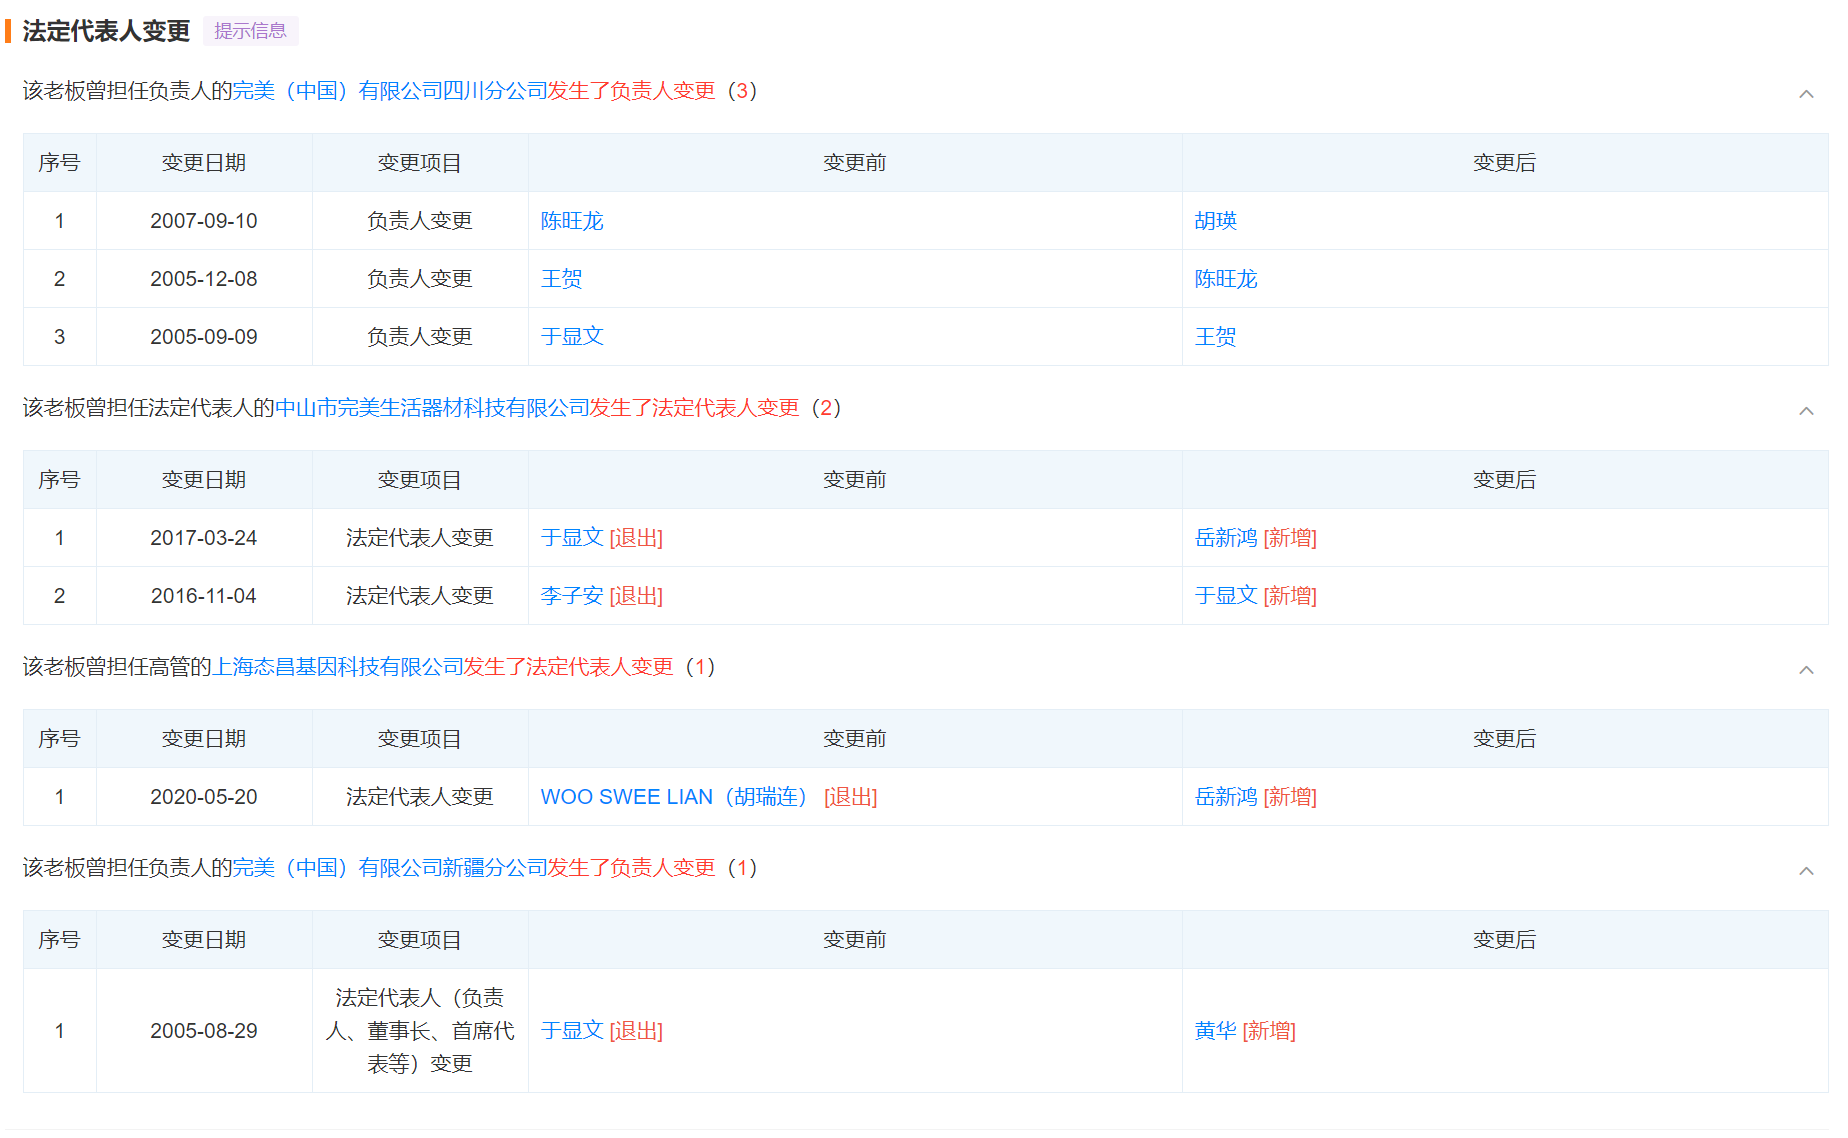1848x1138 pixels.
Task: Open 于显文 link in the 2016-11-04 row
Action: click(1226, 596)
